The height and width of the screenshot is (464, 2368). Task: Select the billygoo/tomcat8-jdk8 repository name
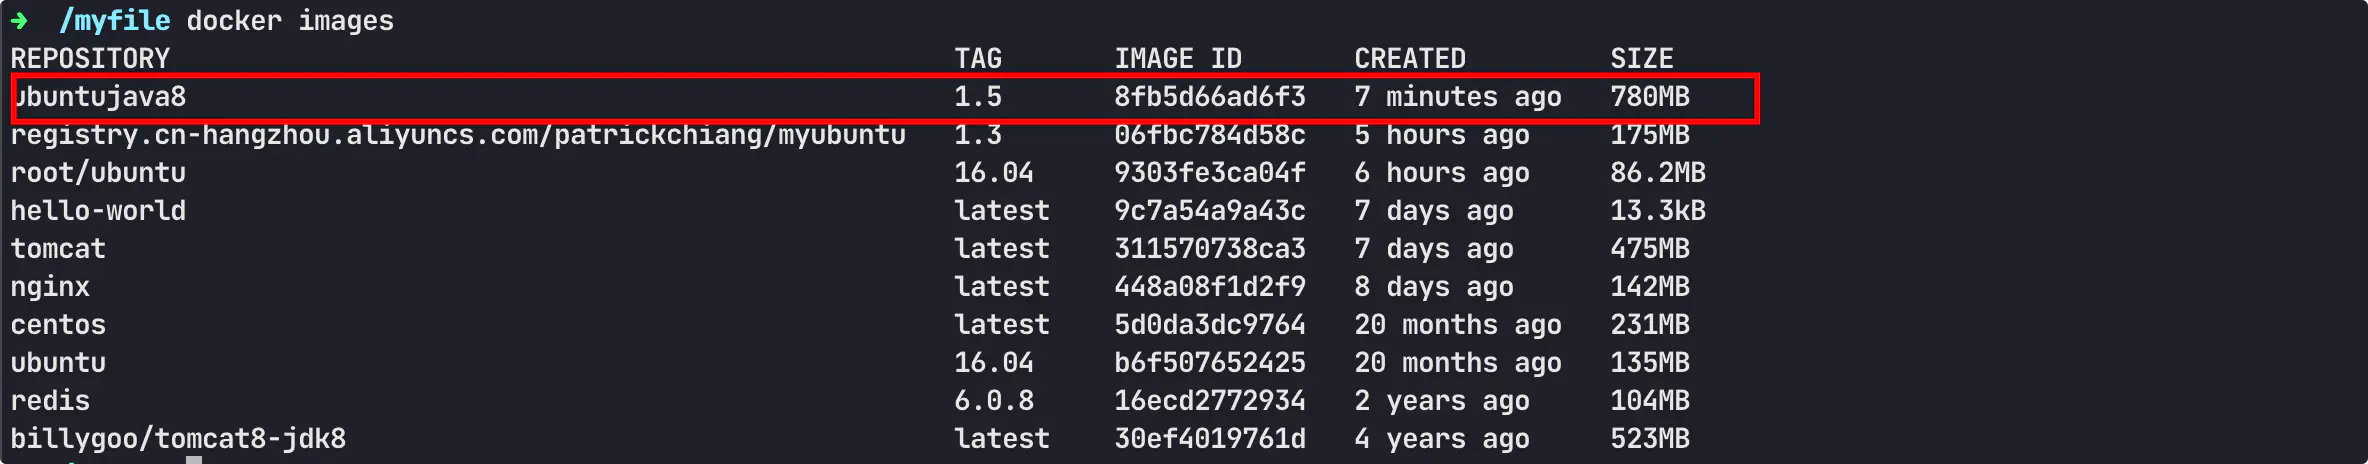click(178, 439)
